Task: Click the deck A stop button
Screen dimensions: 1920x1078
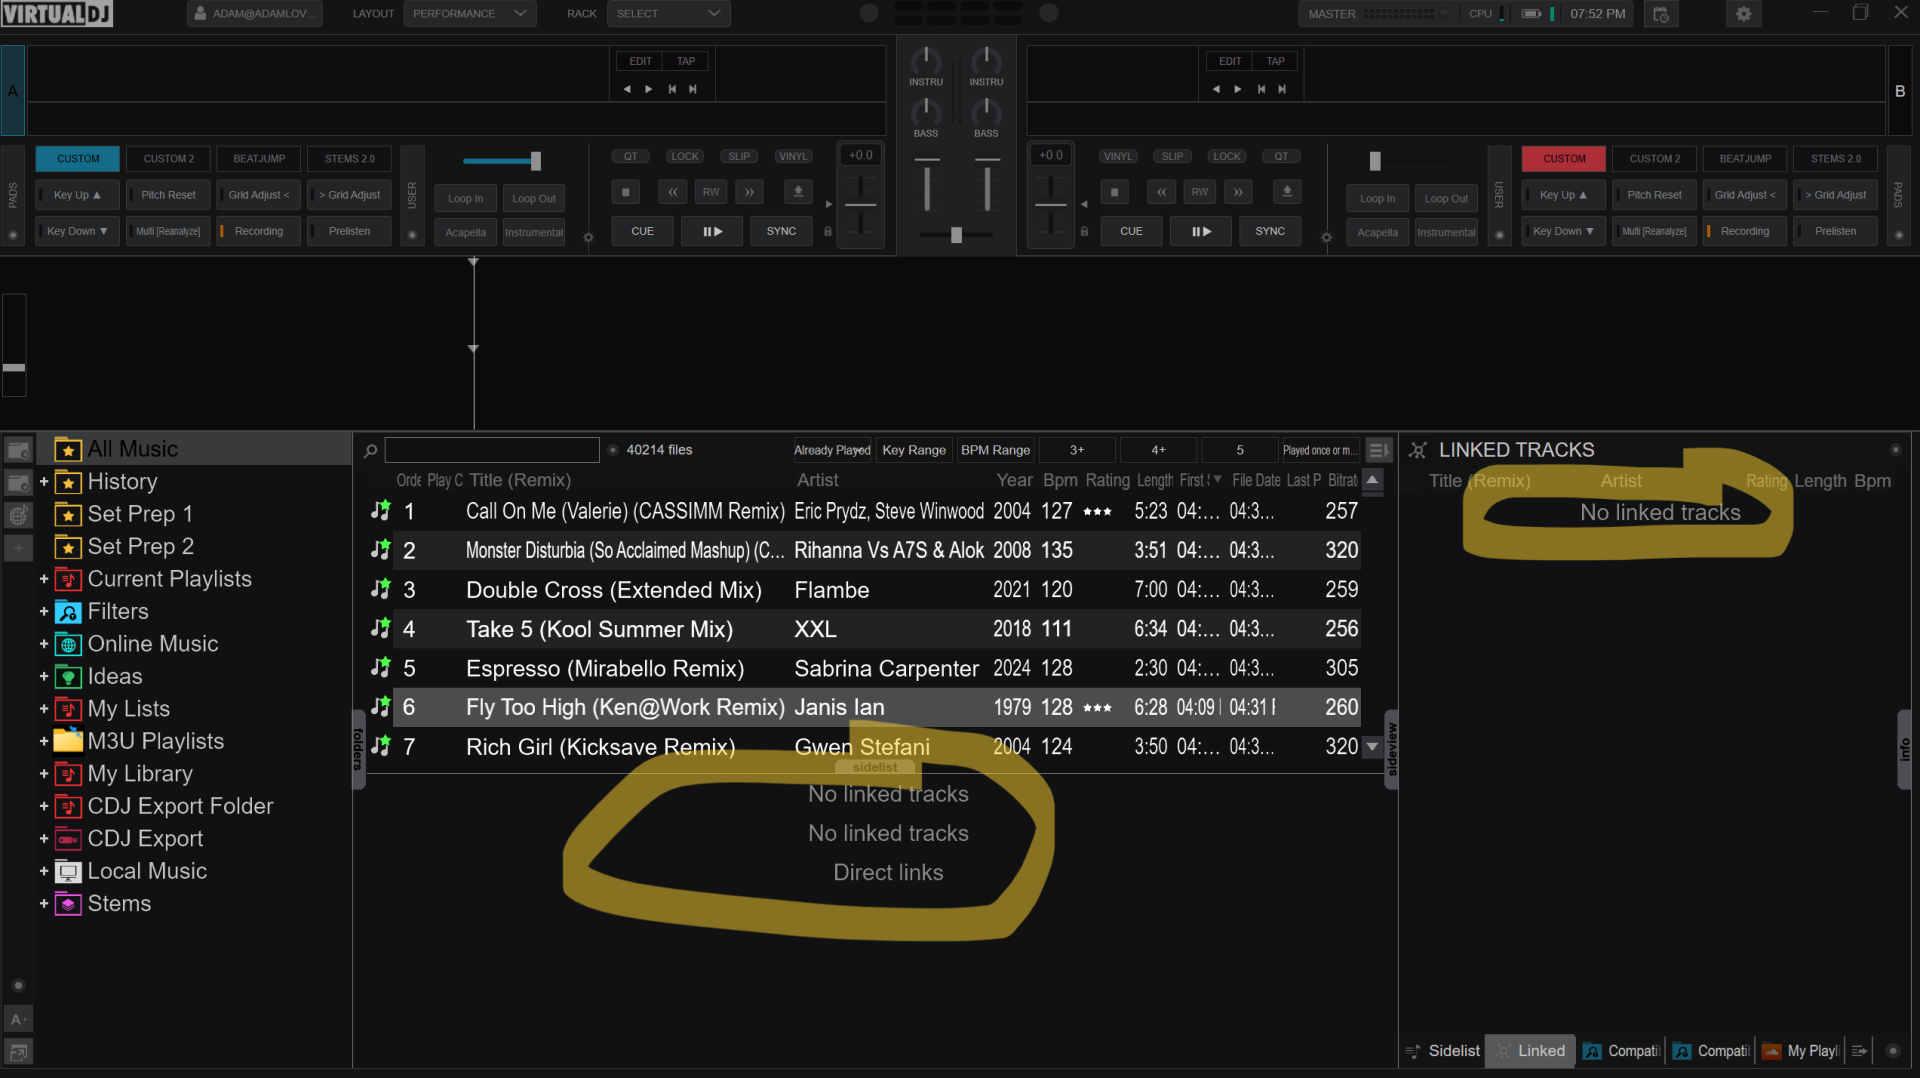Action: (x=625, y=192)
